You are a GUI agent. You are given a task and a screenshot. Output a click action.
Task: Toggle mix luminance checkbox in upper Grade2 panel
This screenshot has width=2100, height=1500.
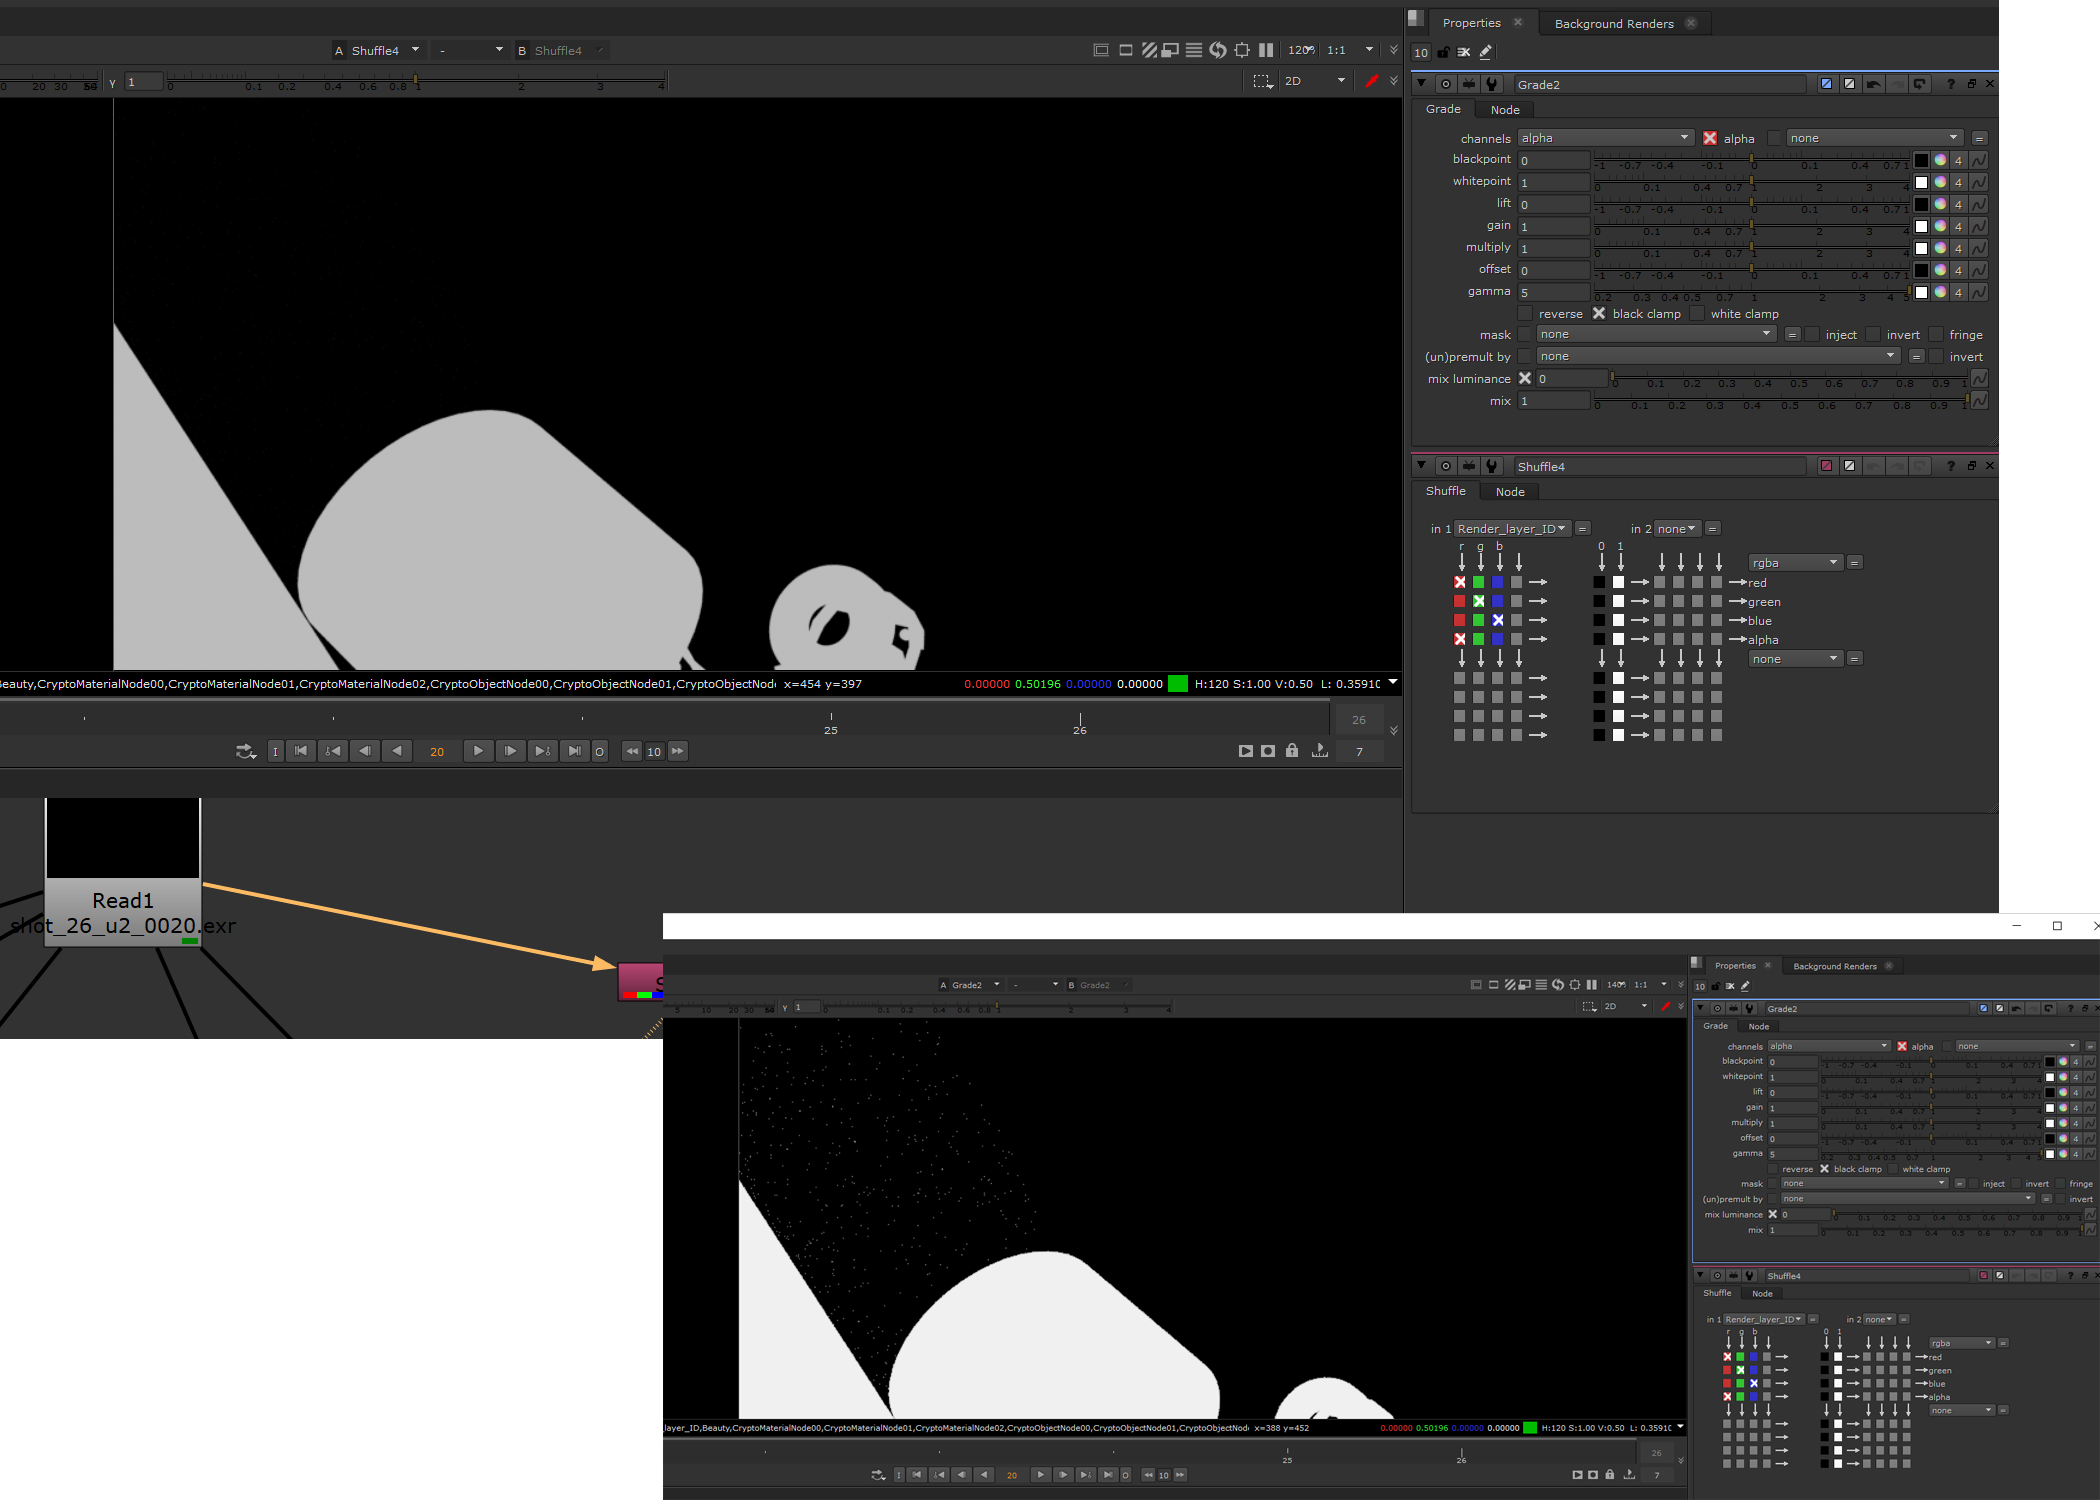point(1525,378)
